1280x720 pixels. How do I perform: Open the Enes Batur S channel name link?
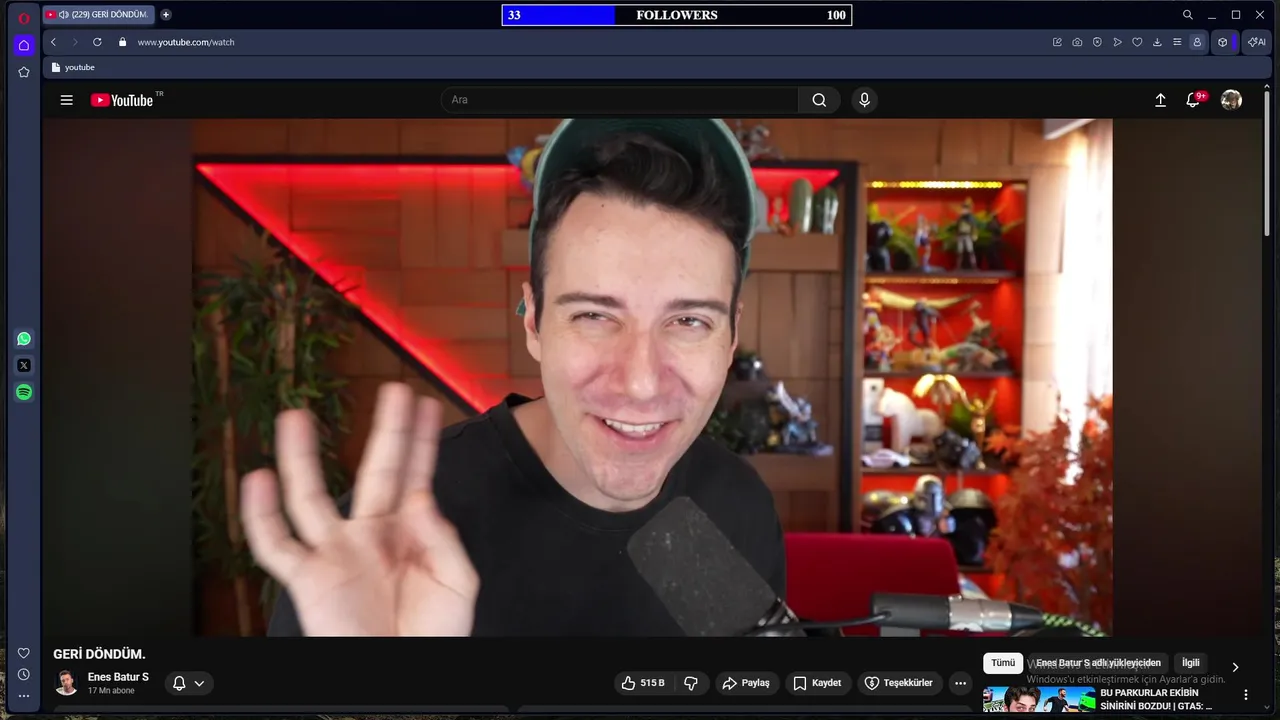click(118, 677)
